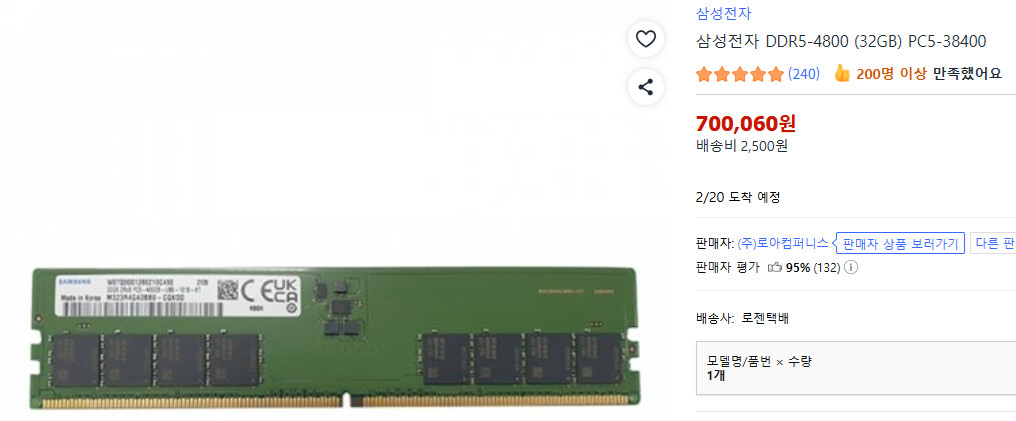Click the orange thumbs-up satisfaction icon
The image size is (1016, 421).
842,73
